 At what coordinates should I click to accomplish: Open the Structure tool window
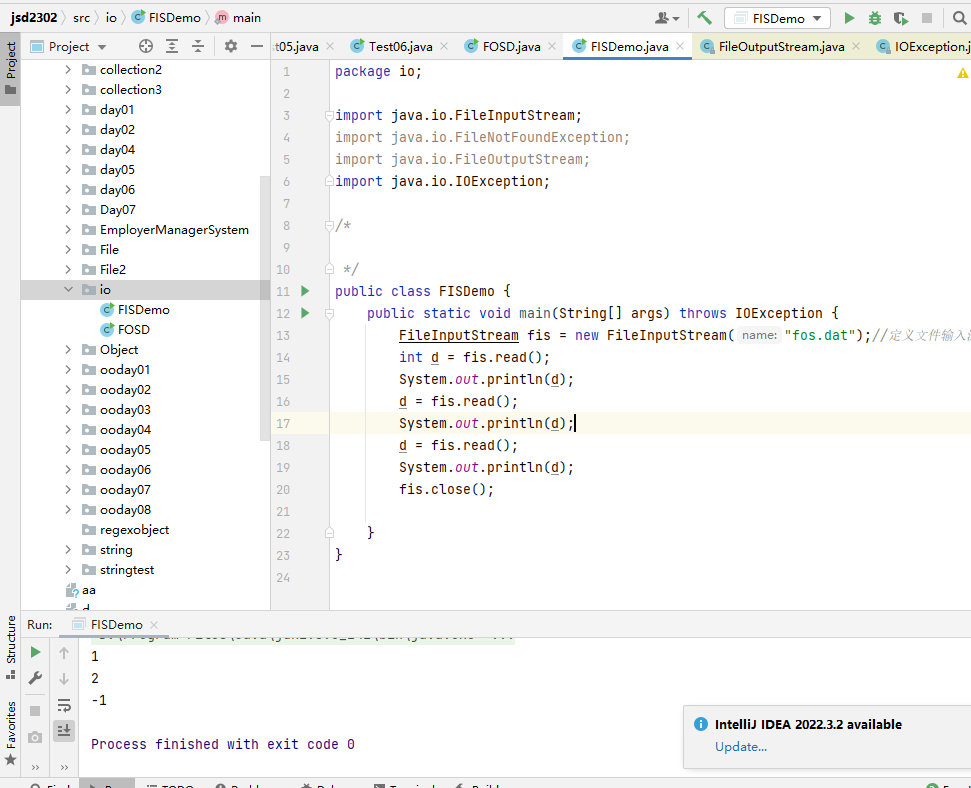(x=9, y=646)
